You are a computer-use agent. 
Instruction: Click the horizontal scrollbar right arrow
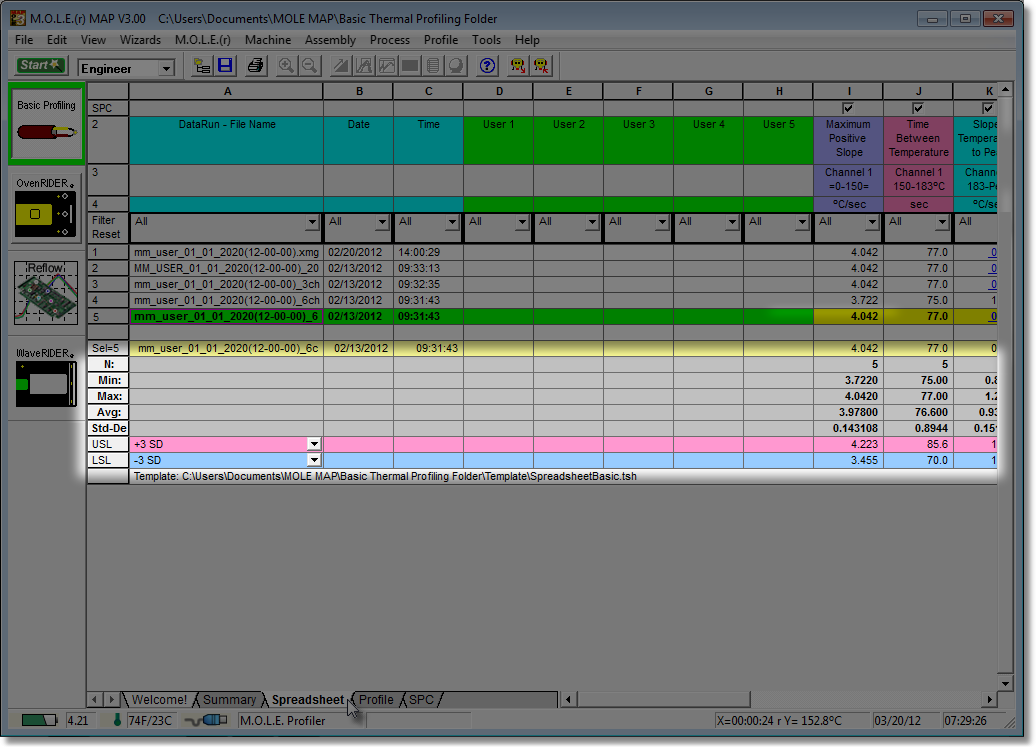[x=989, y=699]
